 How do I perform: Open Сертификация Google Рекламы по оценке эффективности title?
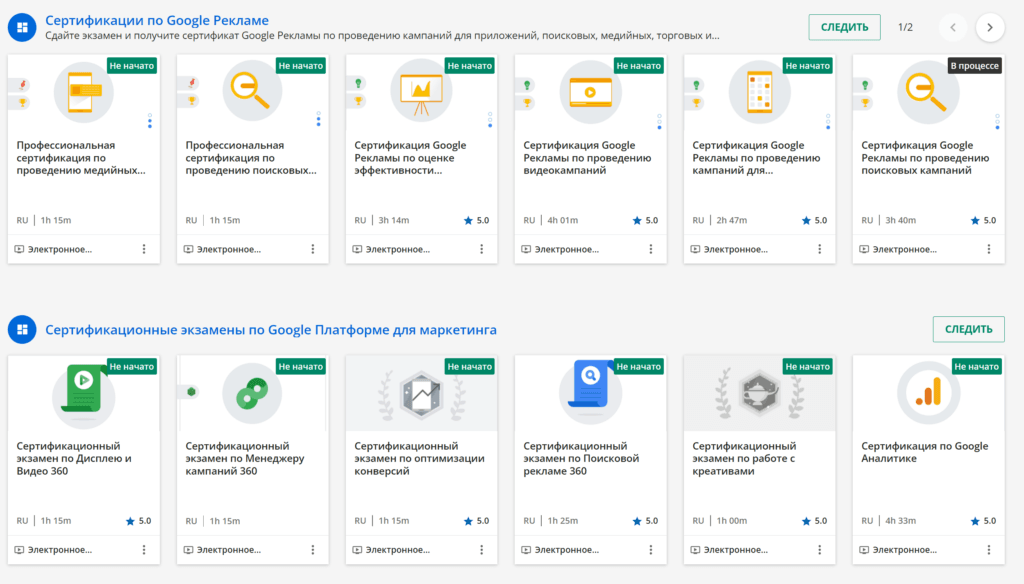[x=410, y=157]
